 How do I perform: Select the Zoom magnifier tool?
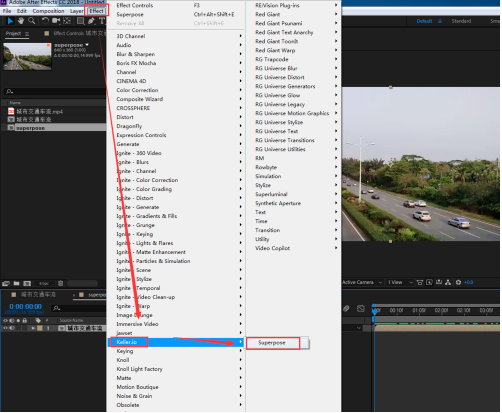(32, 21)
